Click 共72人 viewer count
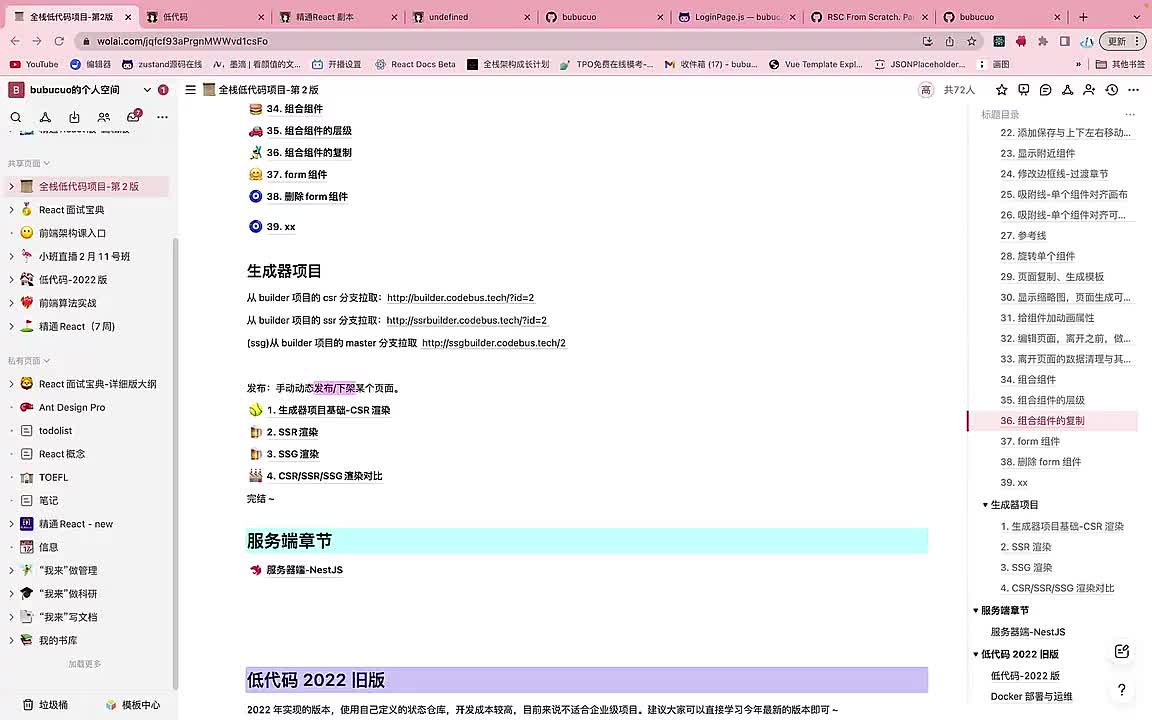1152x720 pixels. pos(959,90)
